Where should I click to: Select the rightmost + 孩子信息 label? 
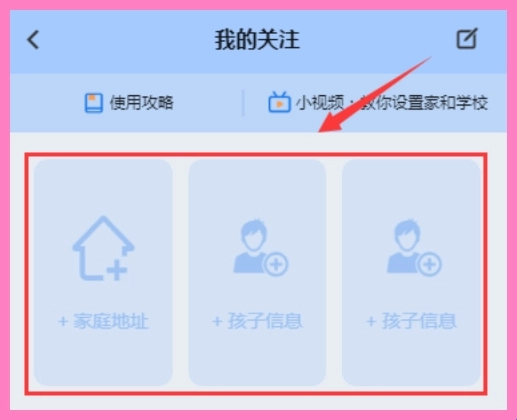(x=411, y=321)
